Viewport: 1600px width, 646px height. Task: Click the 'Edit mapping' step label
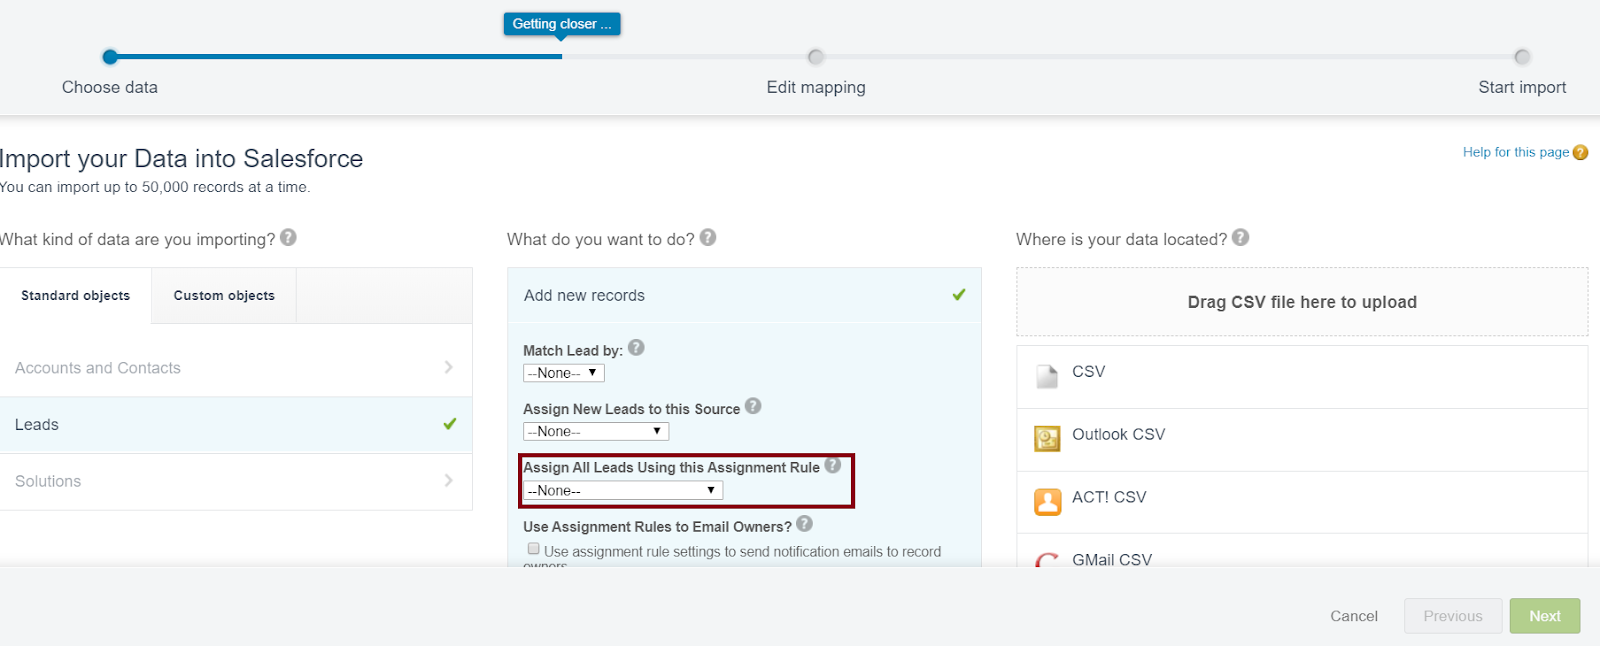tap(816, 87)
